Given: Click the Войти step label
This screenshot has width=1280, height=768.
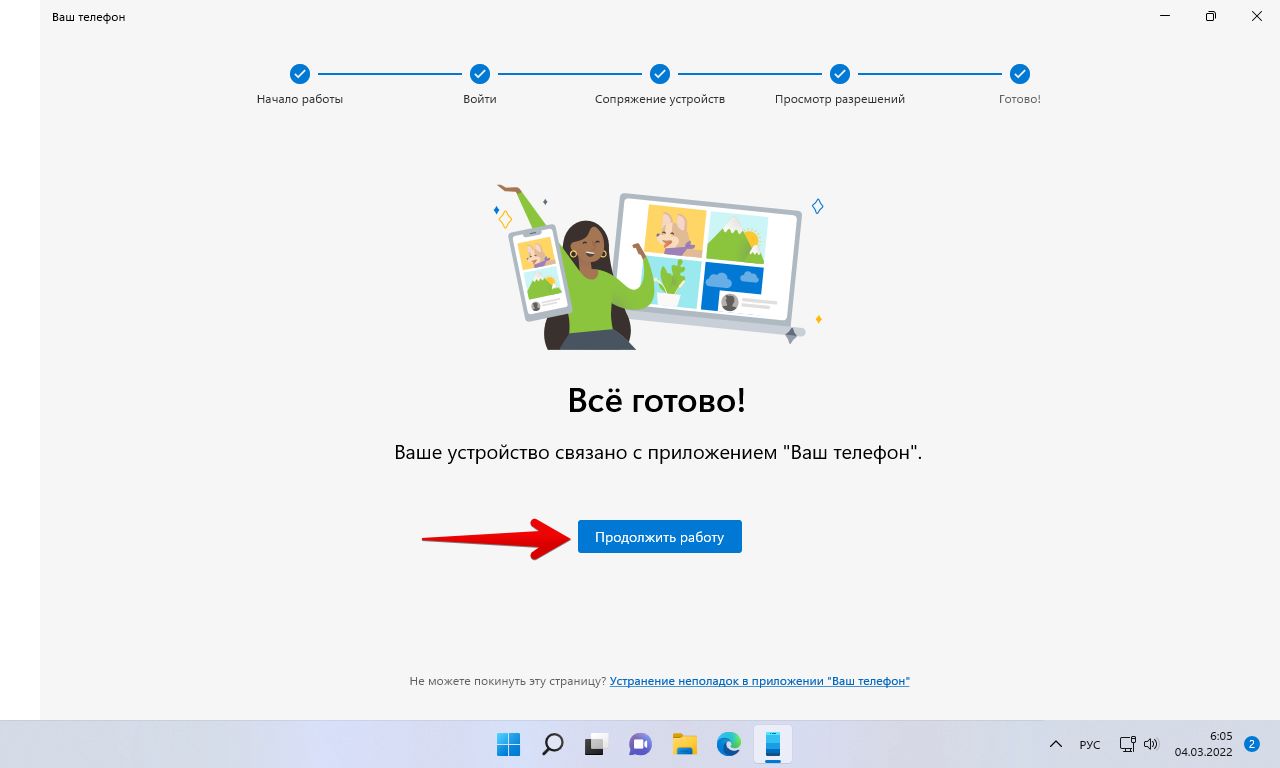Looking at the screenshot, I should click(x=480, y=99).
